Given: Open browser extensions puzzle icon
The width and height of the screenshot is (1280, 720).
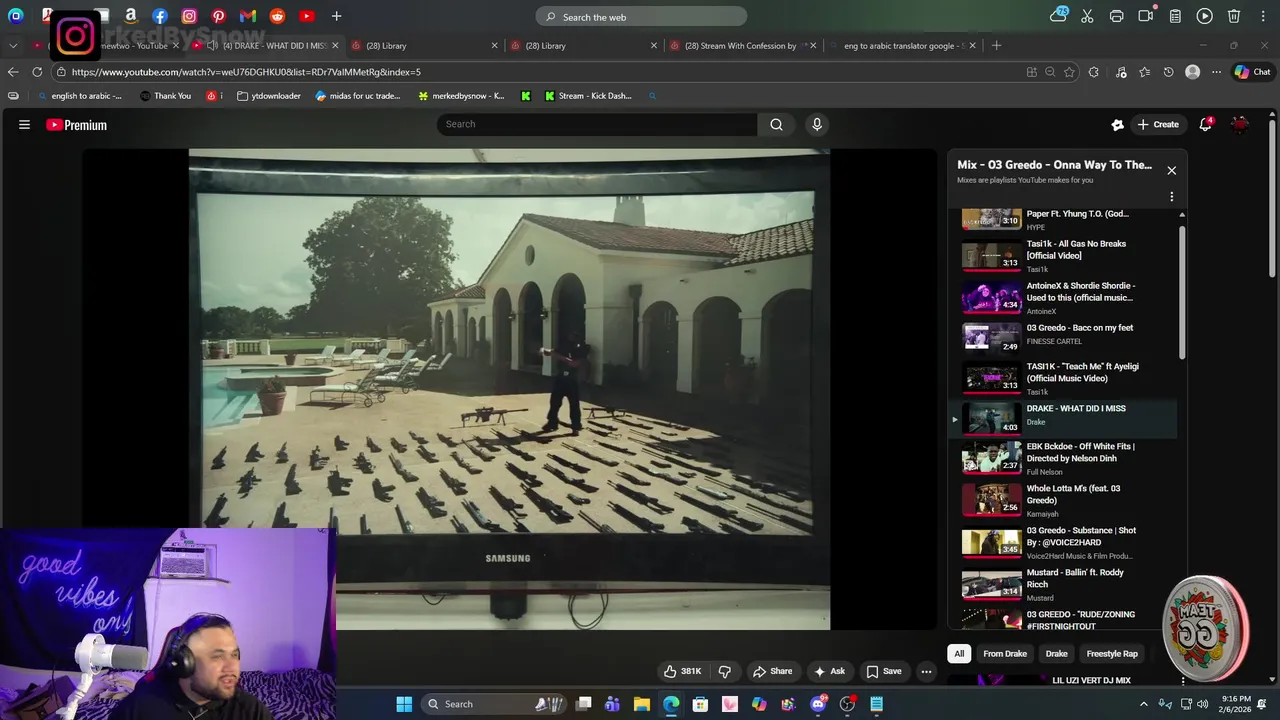Looking at the screenshot, I should pos(1093,72).
